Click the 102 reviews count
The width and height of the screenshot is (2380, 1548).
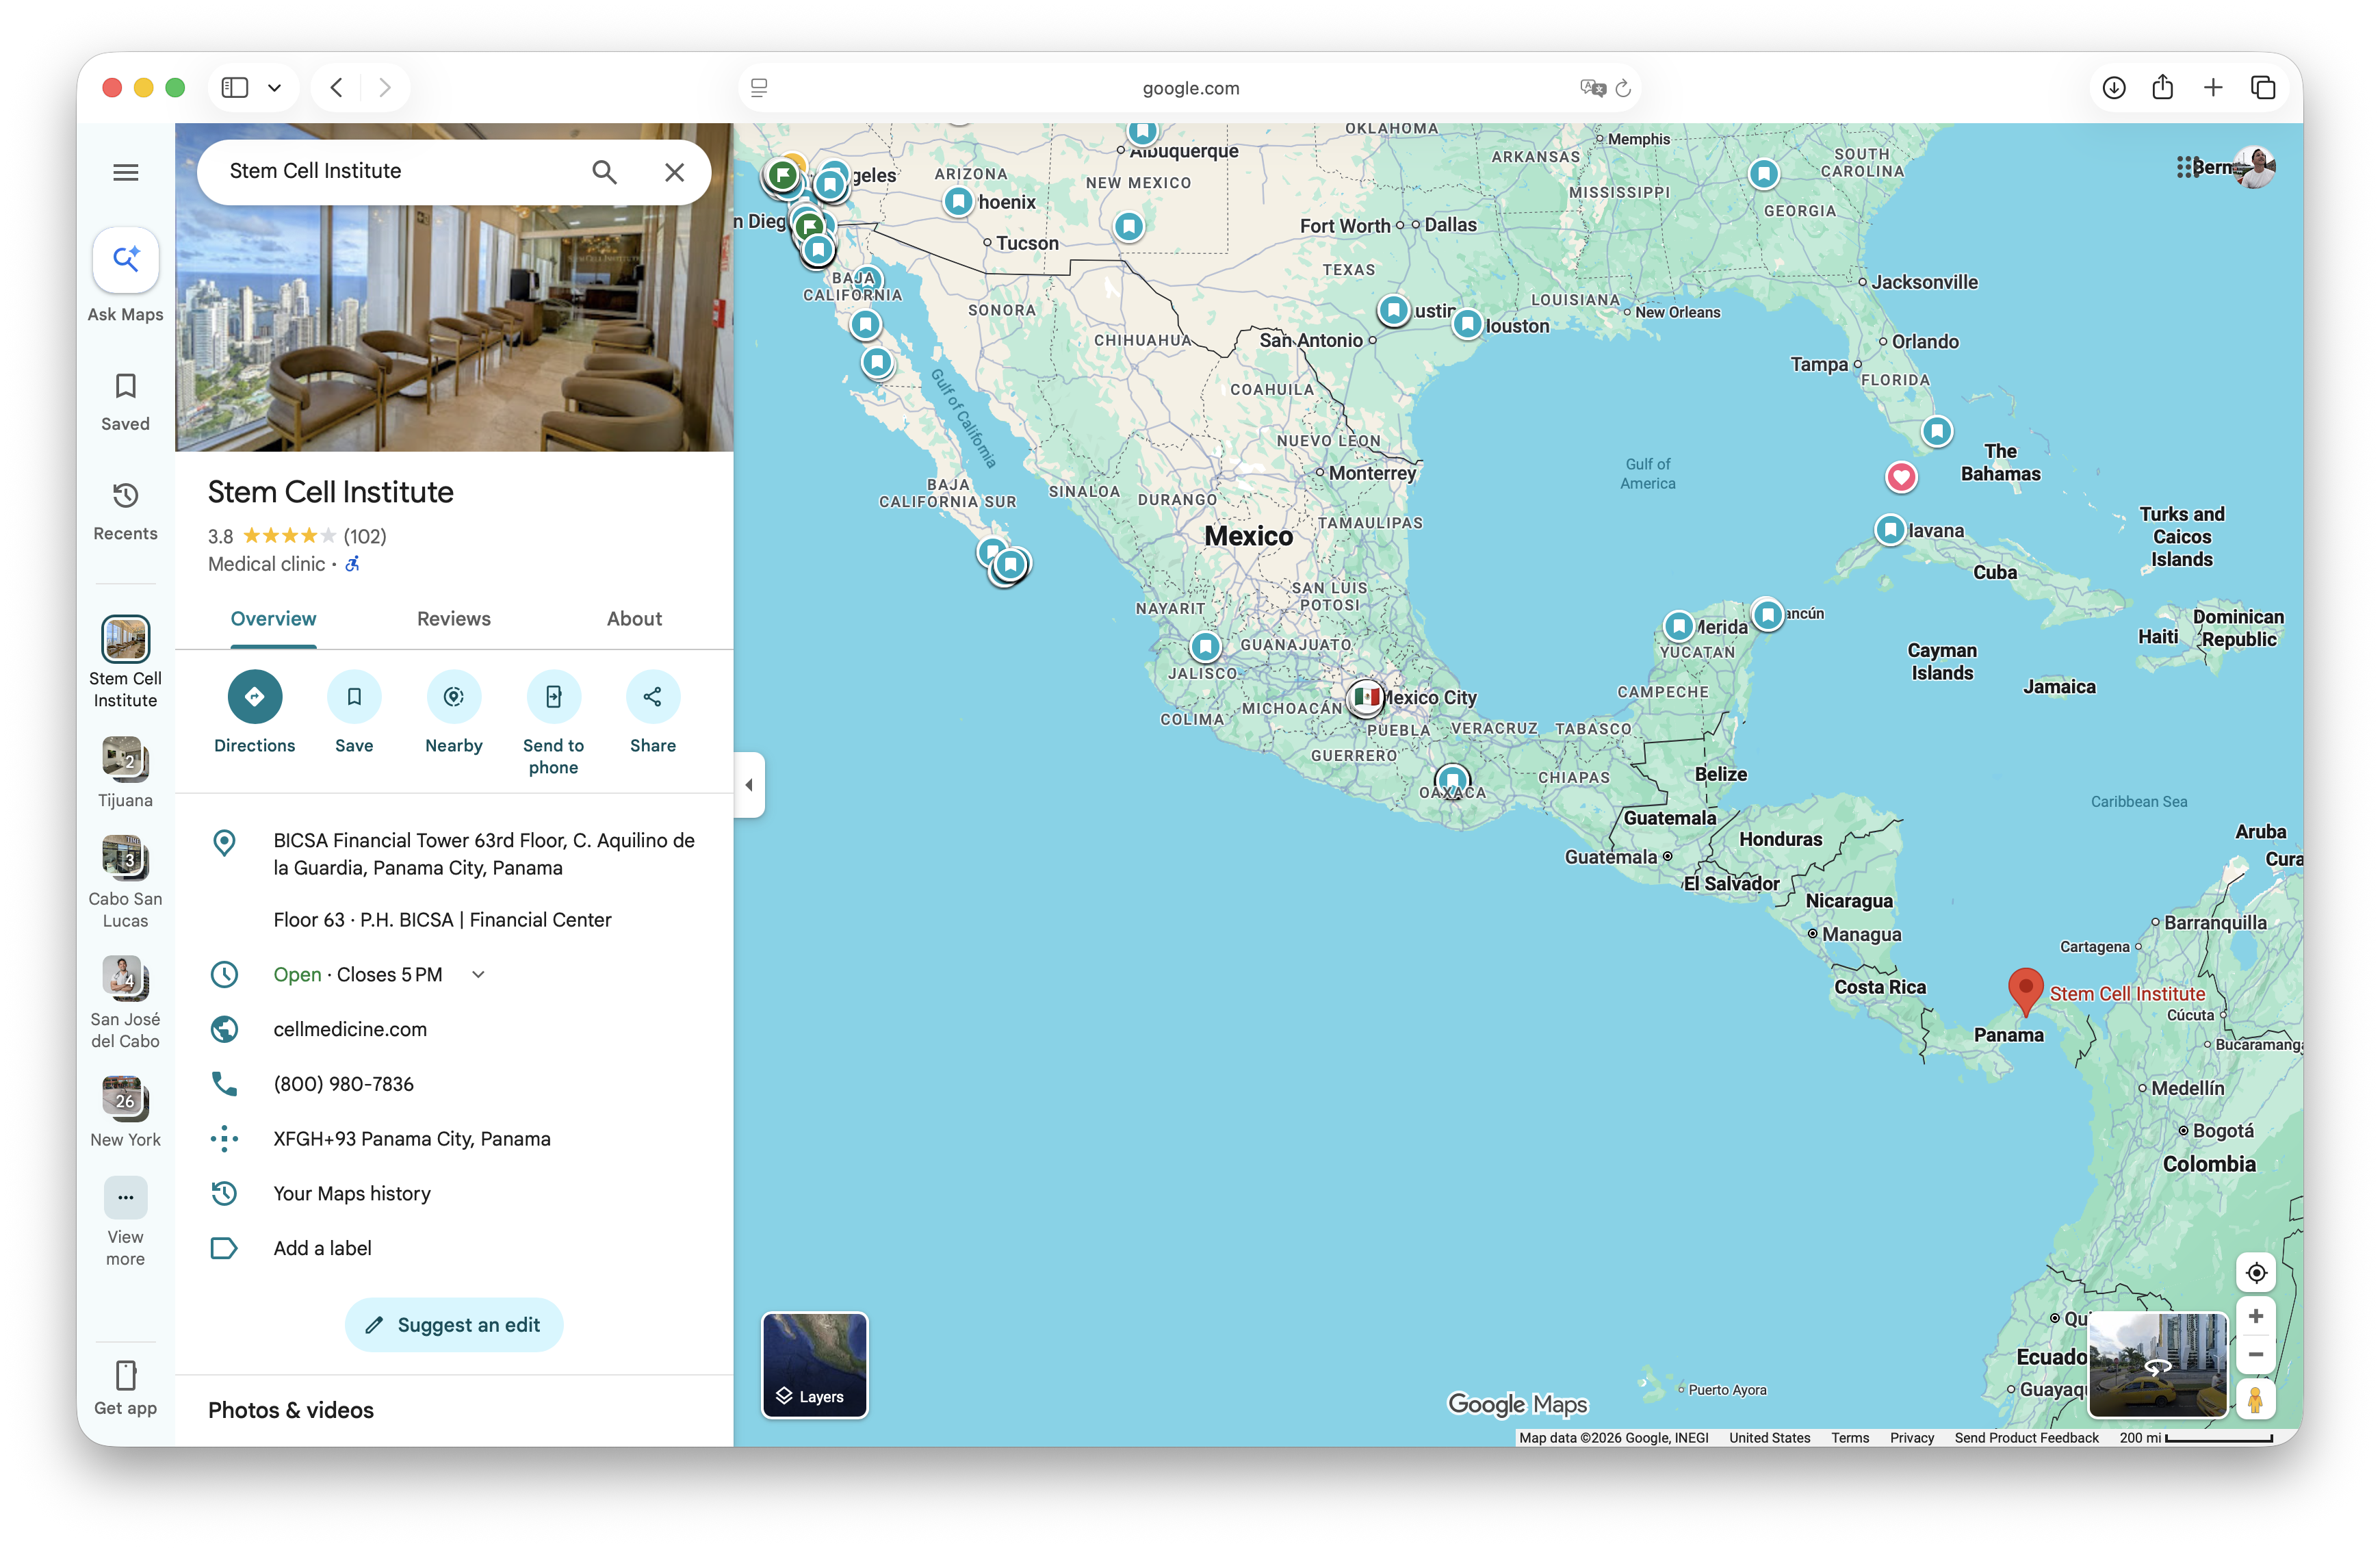(x=365, y=536)
